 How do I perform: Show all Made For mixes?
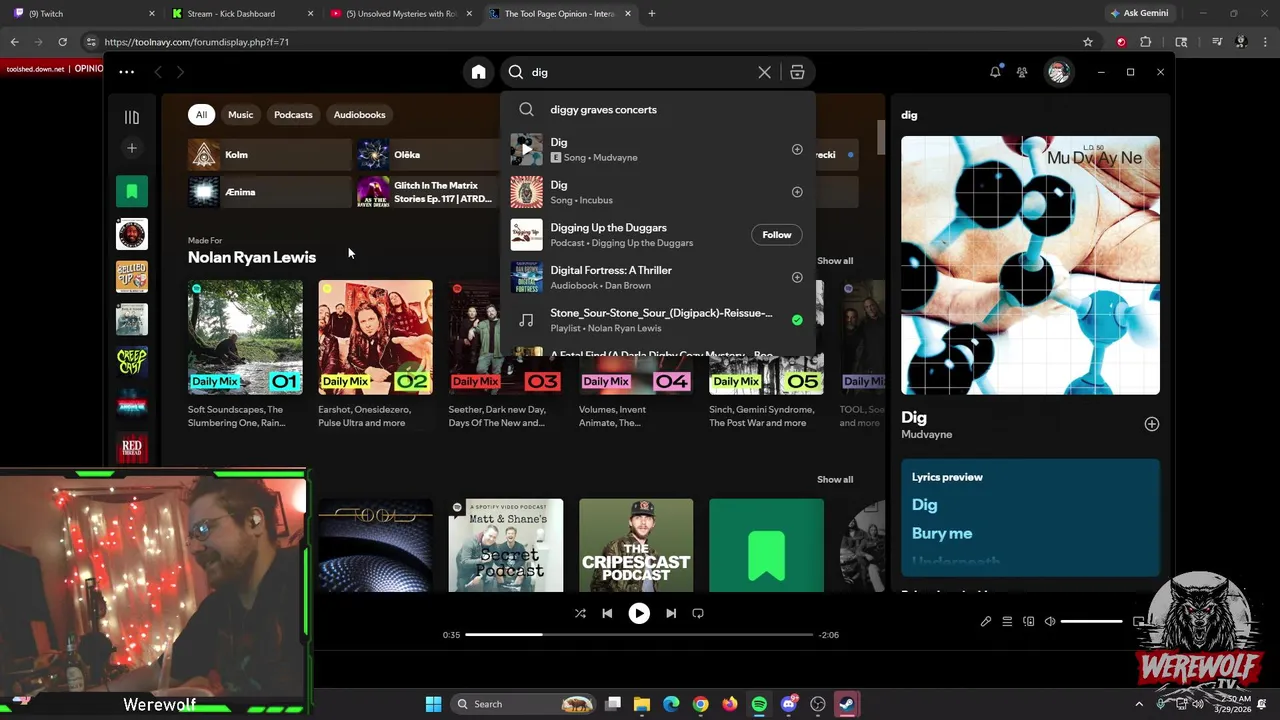(x=835, y=261)
